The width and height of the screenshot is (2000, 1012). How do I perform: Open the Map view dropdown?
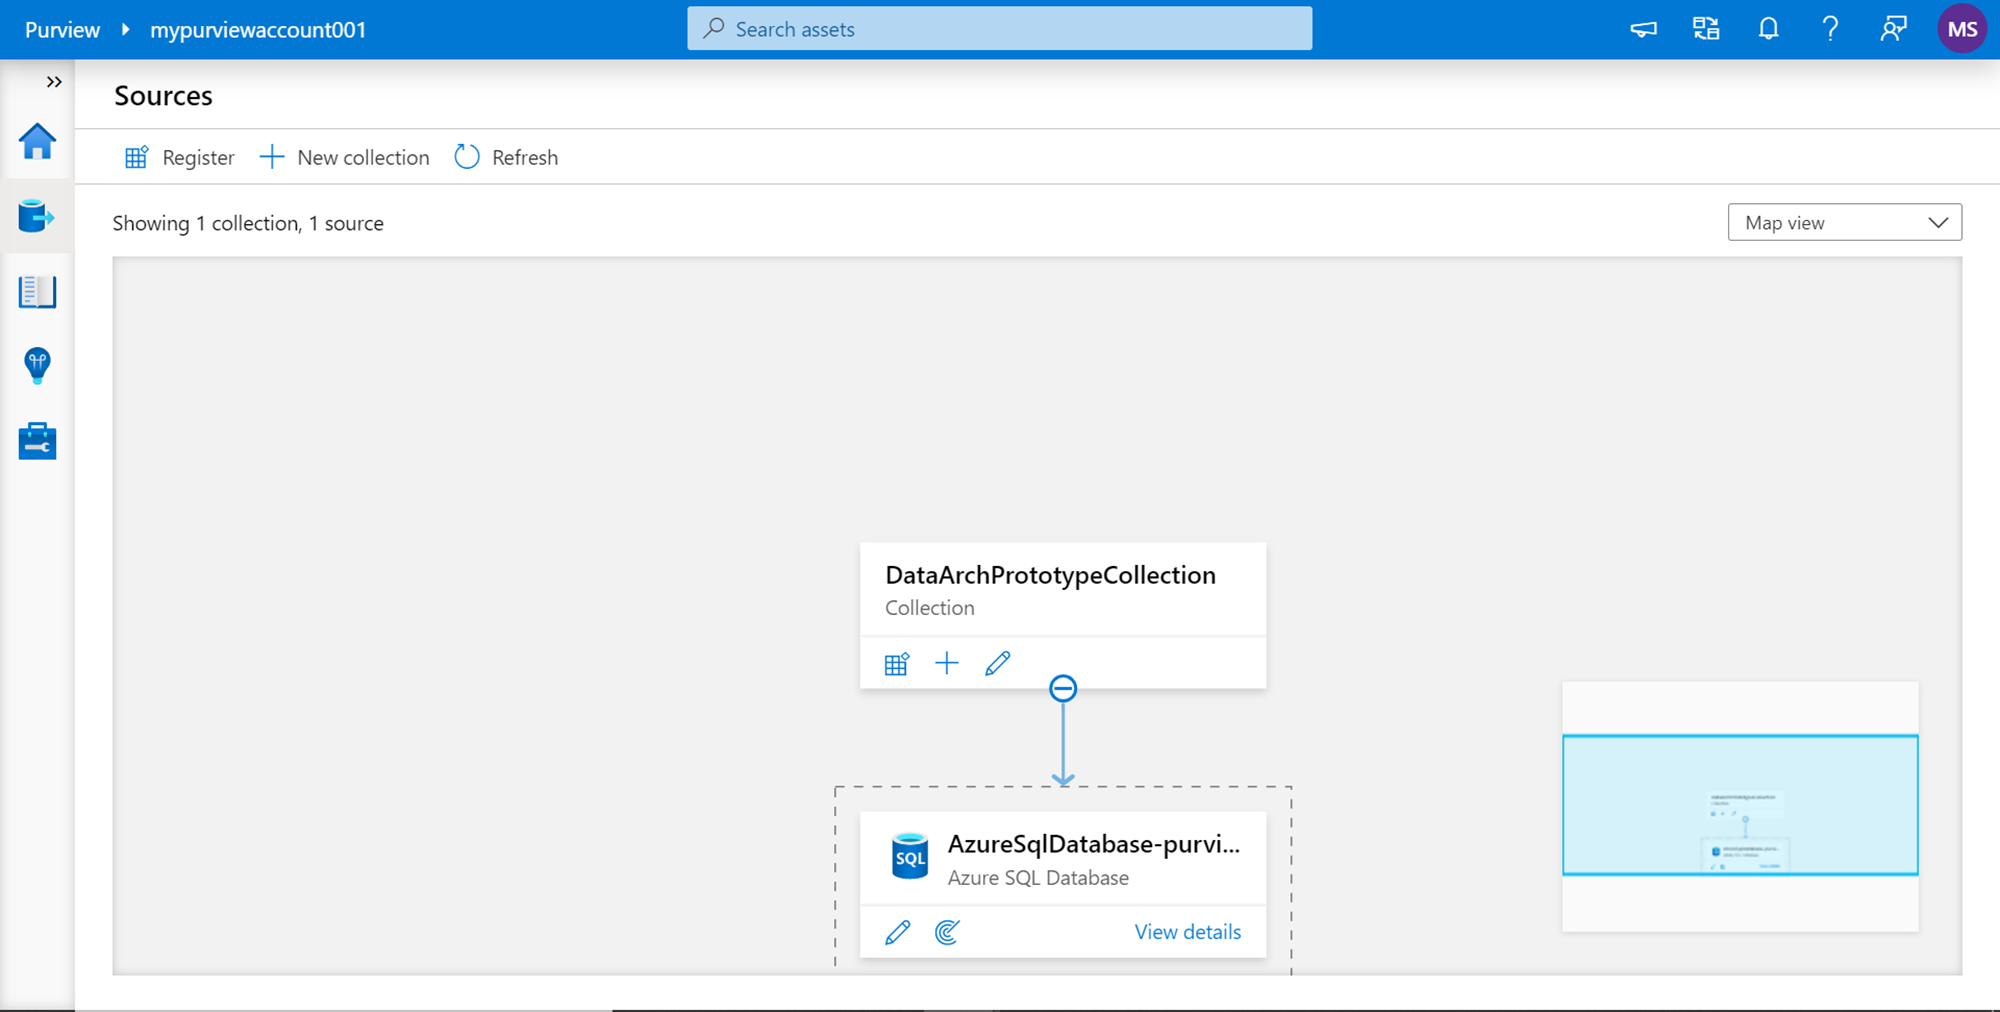(1844, 222)
